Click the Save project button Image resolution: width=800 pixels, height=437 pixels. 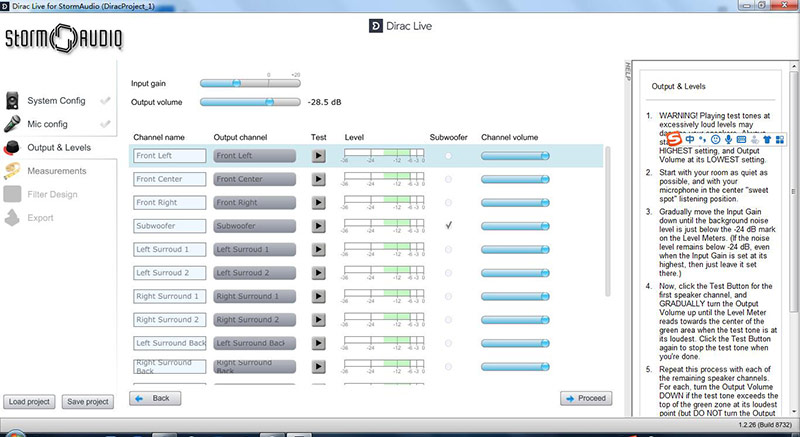[x=88, y=401]
